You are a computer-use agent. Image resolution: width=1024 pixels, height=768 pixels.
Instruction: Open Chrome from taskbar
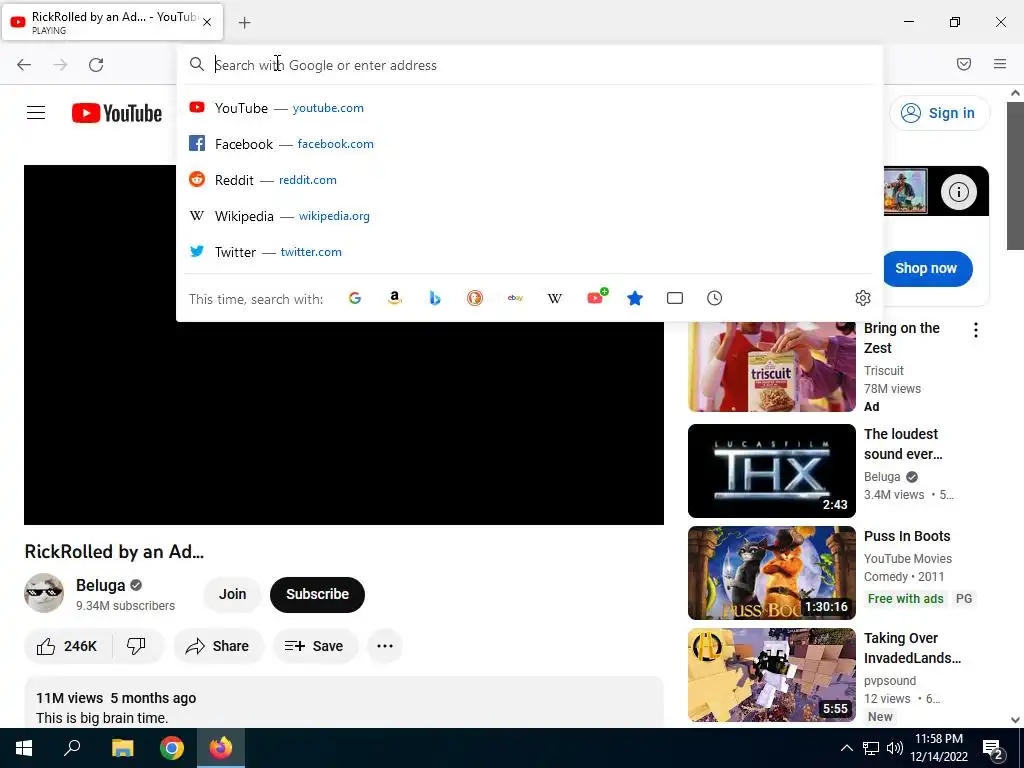point(172,748)
